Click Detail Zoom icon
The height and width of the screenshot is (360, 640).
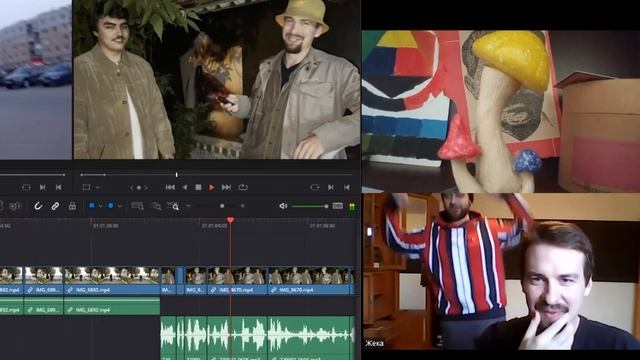[156, 206]
